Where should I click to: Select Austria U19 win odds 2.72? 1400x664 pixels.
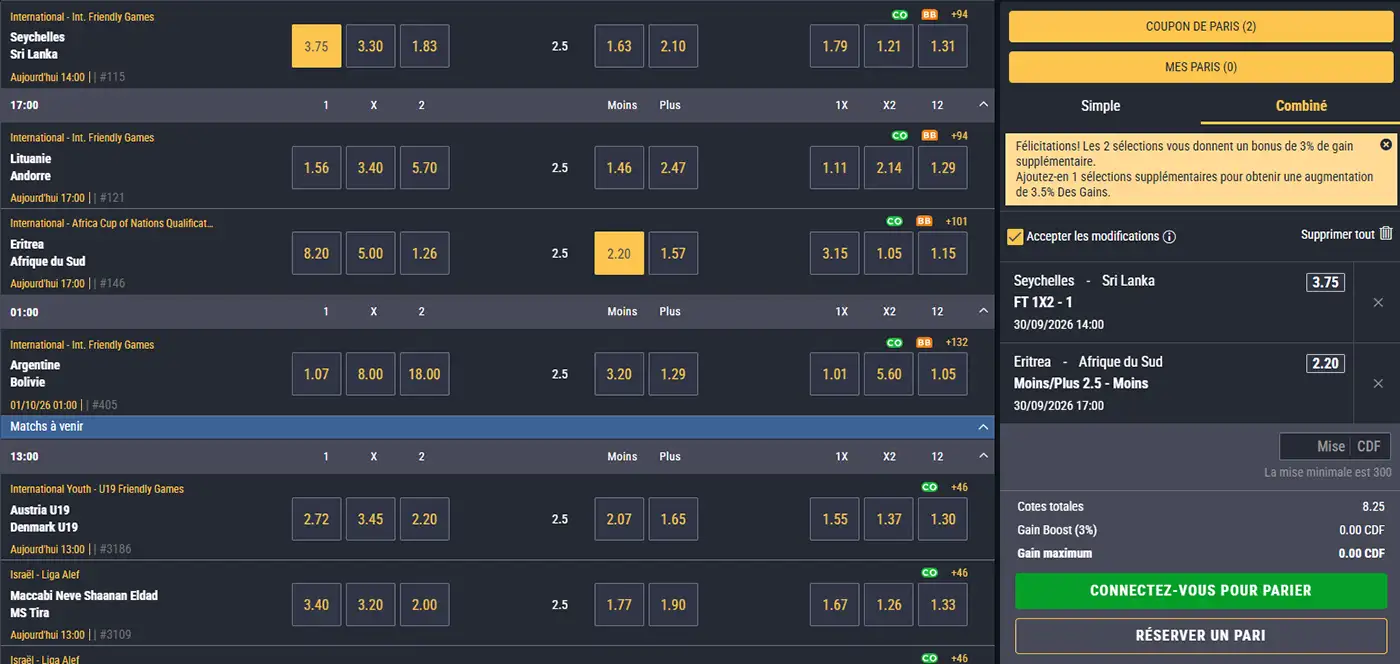point(316,519)
